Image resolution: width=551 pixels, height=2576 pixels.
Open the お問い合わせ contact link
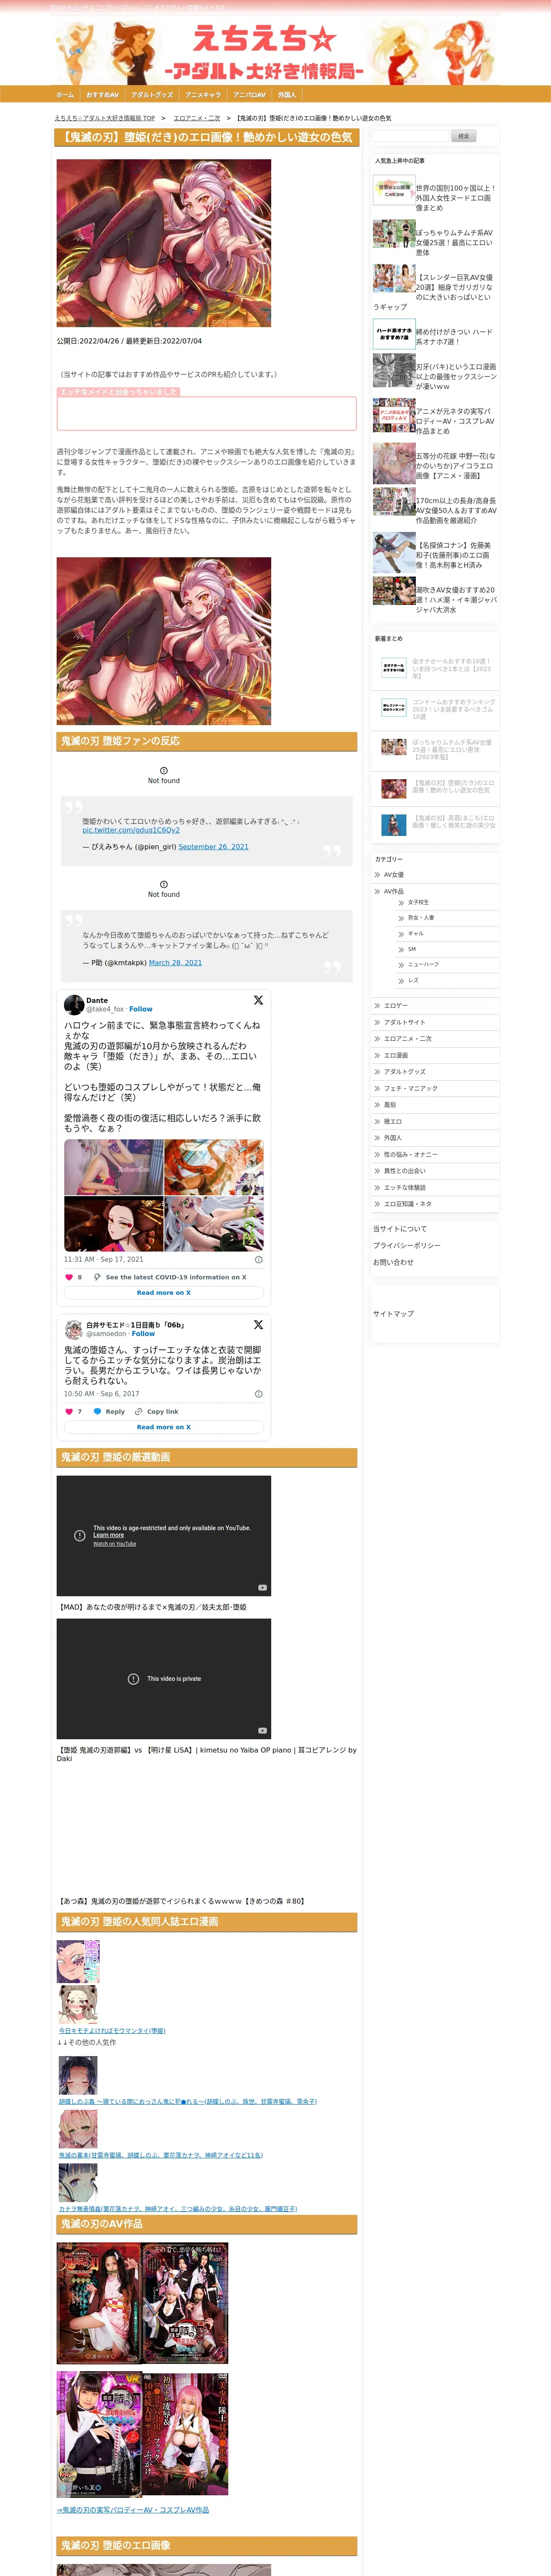(x=393, y=1262)
